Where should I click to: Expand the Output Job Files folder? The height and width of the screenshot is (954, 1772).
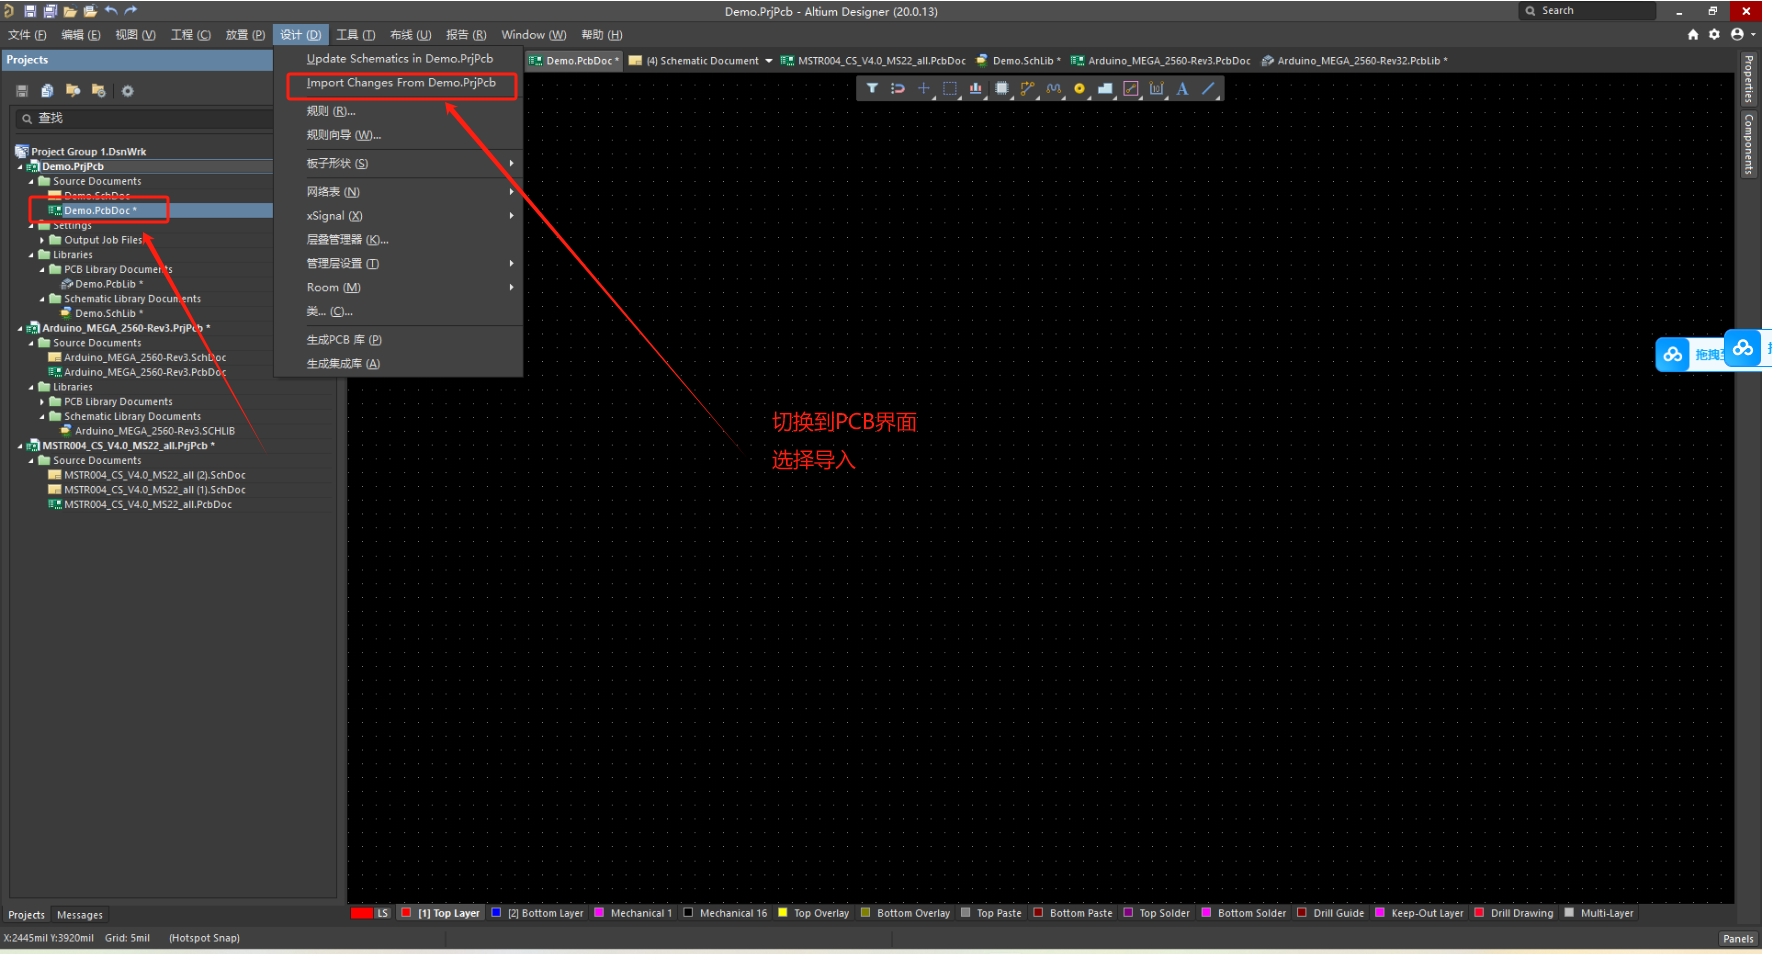coord(42,240)
